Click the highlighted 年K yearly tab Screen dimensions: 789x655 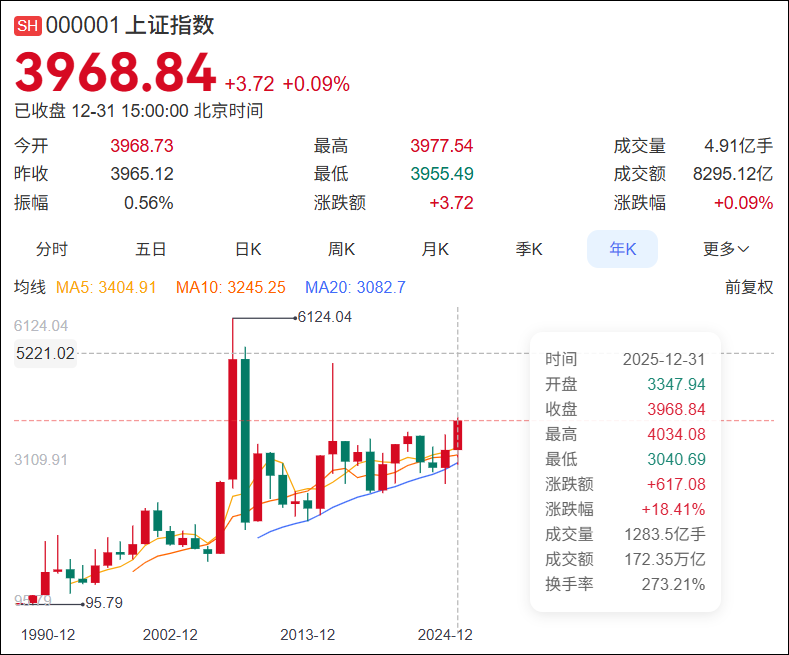point(622,249)
